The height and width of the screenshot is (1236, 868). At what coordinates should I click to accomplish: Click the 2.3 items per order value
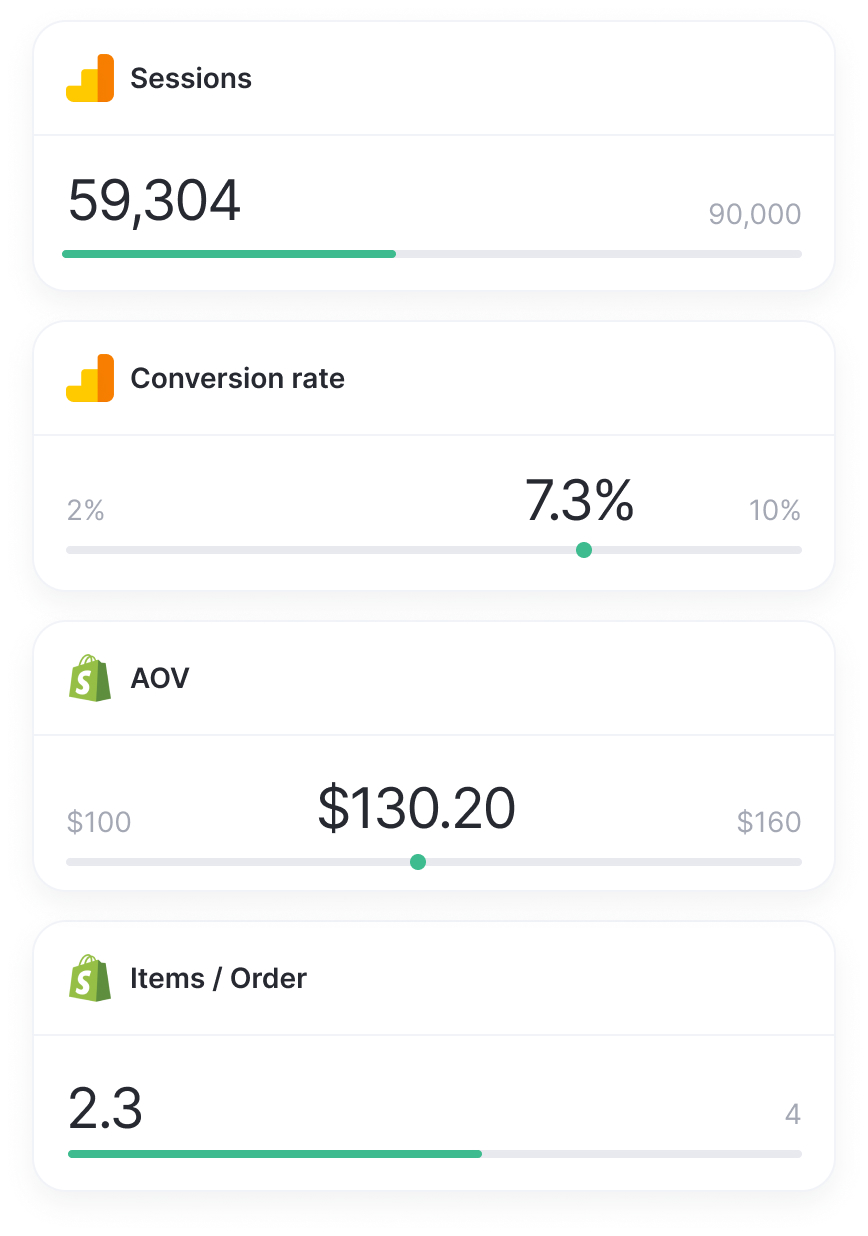tap(105, 1109)
